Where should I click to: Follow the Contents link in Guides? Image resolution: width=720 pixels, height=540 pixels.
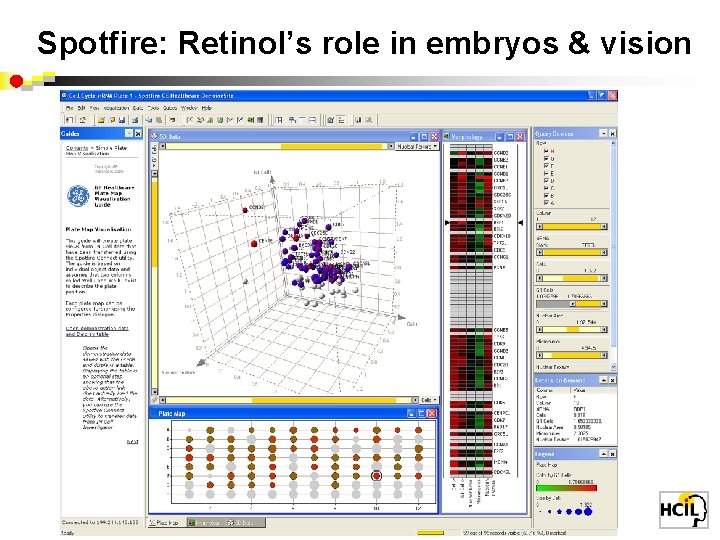pyautogui.click(x=77, y=148)
